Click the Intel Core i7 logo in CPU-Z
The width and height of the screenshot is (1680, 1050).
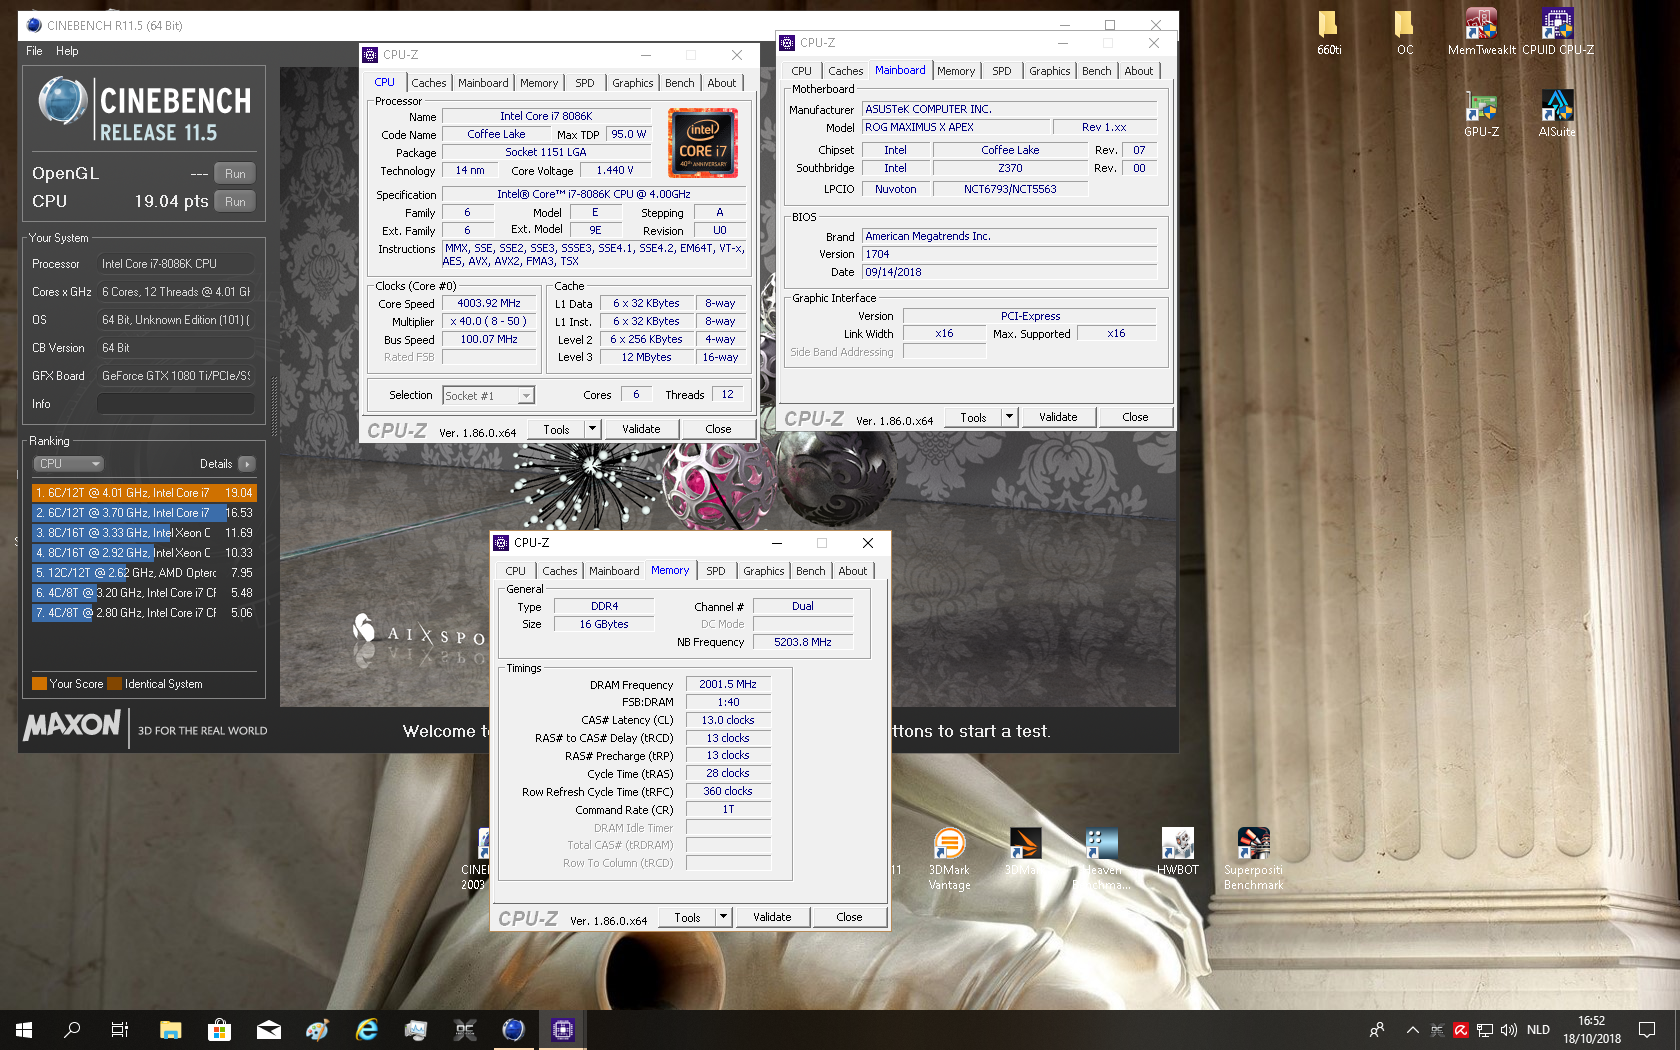[703, 143]
